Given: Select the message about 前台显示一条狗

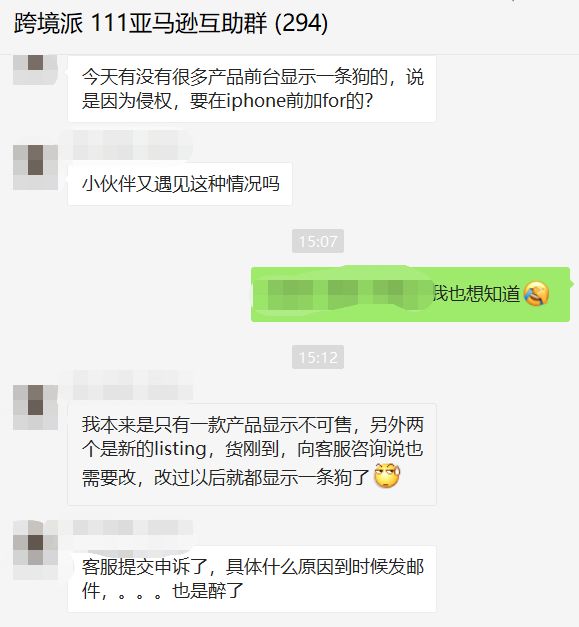Looking at the screenshot, I should (252, 89).
